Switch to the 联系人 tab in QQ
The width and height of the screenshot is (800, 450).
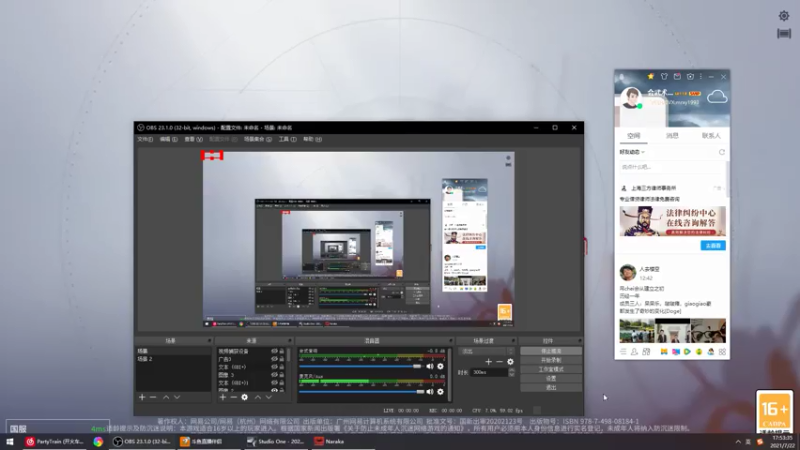[x=711, y=136]
